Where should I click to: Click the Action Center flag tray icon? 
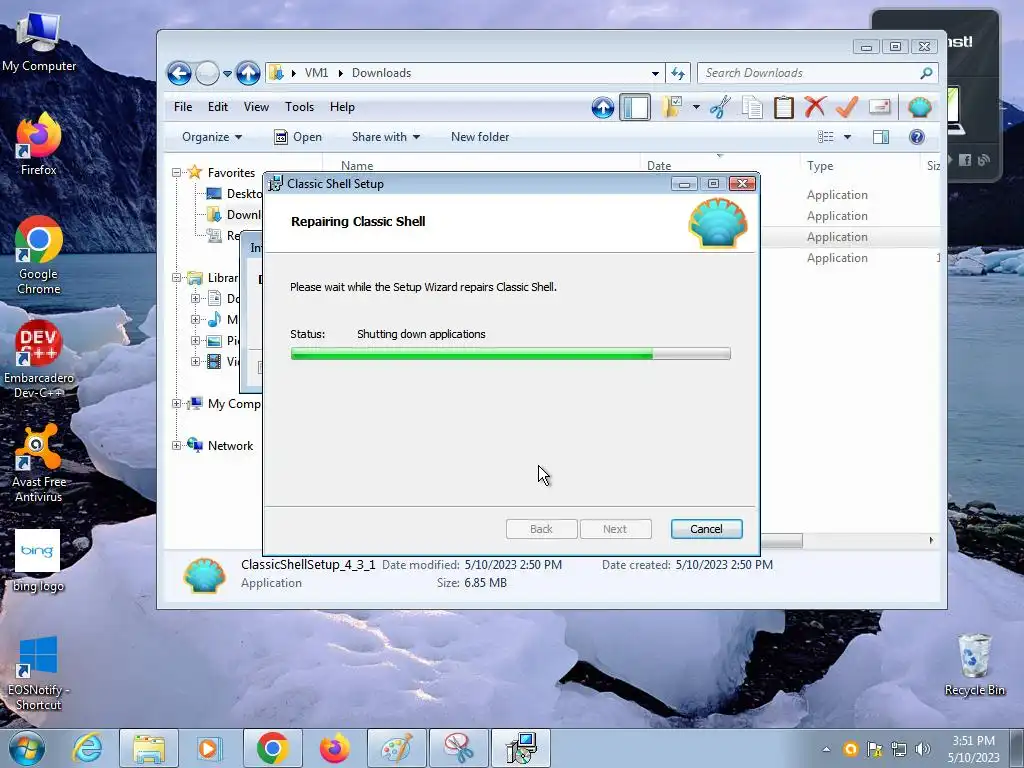pyautogui.click(x=874, y=749)
